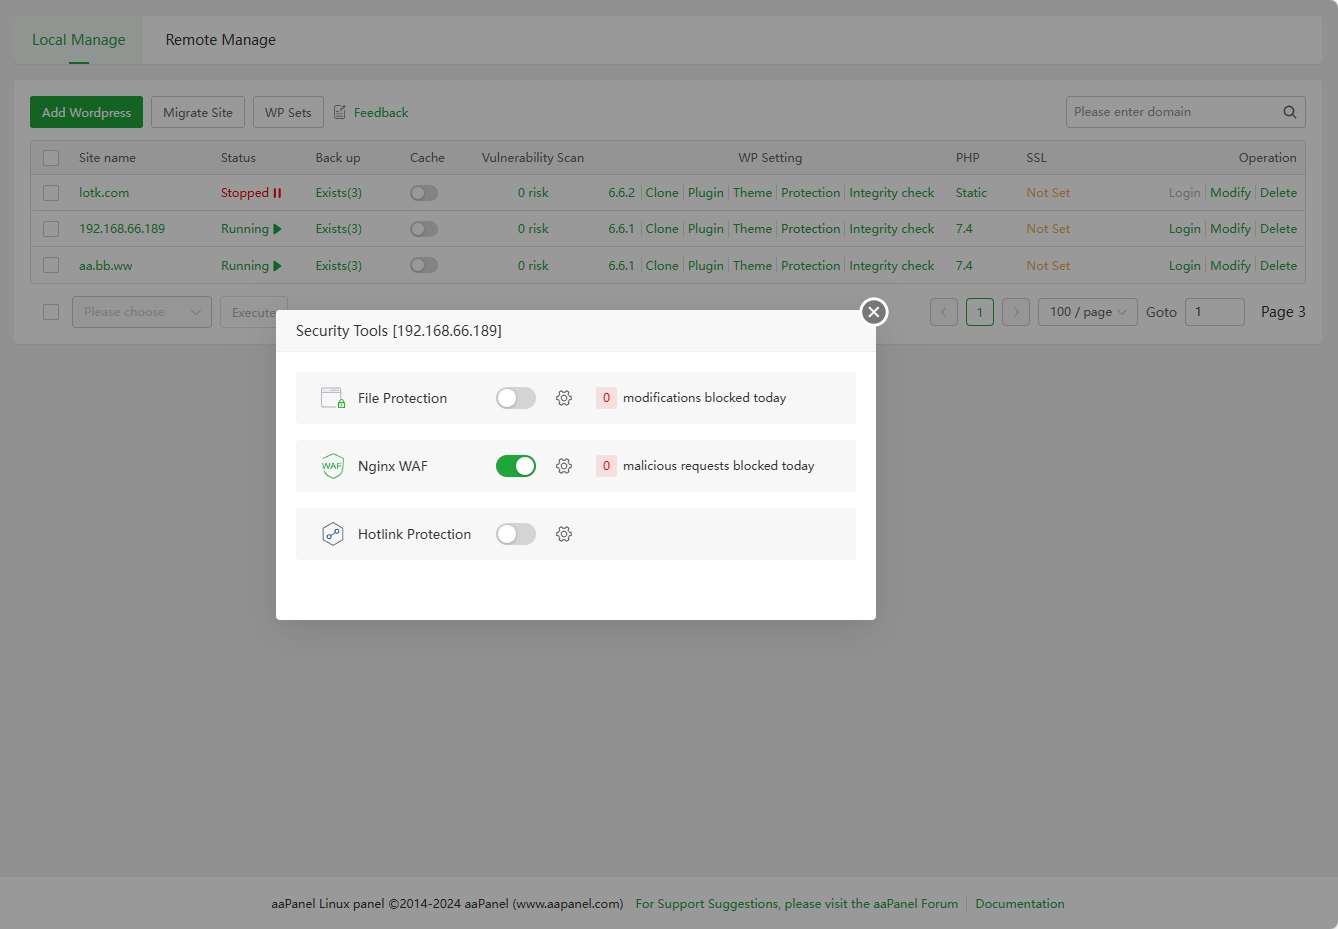
Task: Click the domain search magnifier icon
Action: [1289, 112]
